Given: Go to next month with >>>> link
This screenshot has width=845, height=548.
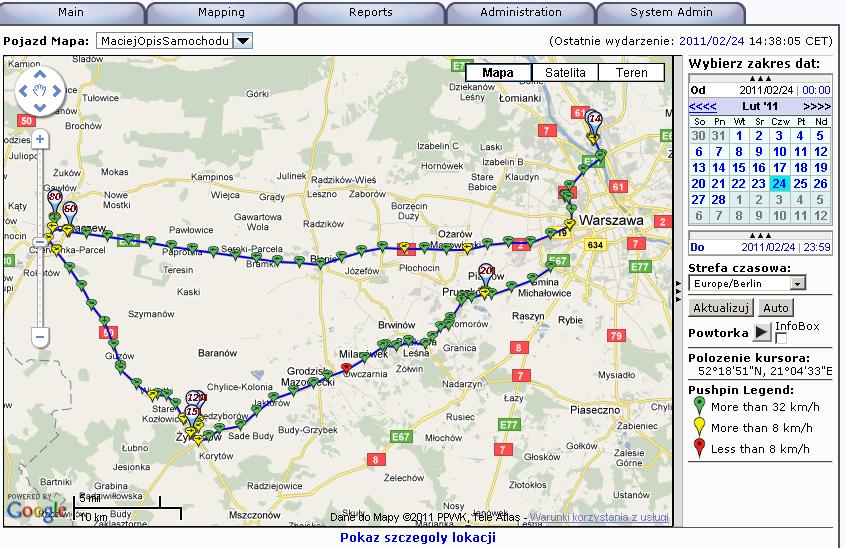Looking at the screenshot, I should 817,106.
